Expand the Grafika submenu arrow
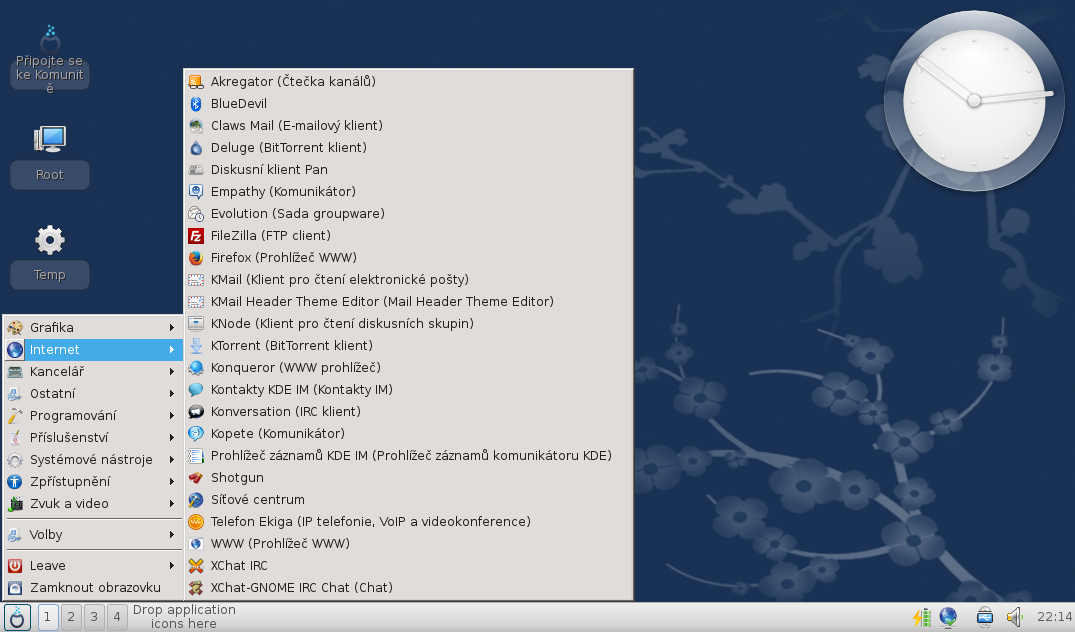The height and width of the screenshot is (632, 1075). (x=171, y=328)
